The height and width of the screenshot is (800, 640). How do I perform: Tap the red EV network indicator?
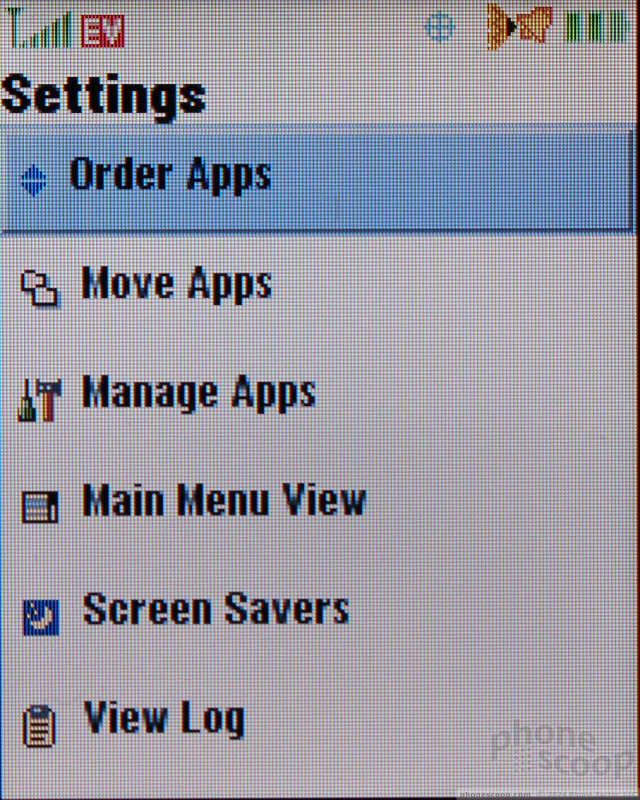[103, 31]
